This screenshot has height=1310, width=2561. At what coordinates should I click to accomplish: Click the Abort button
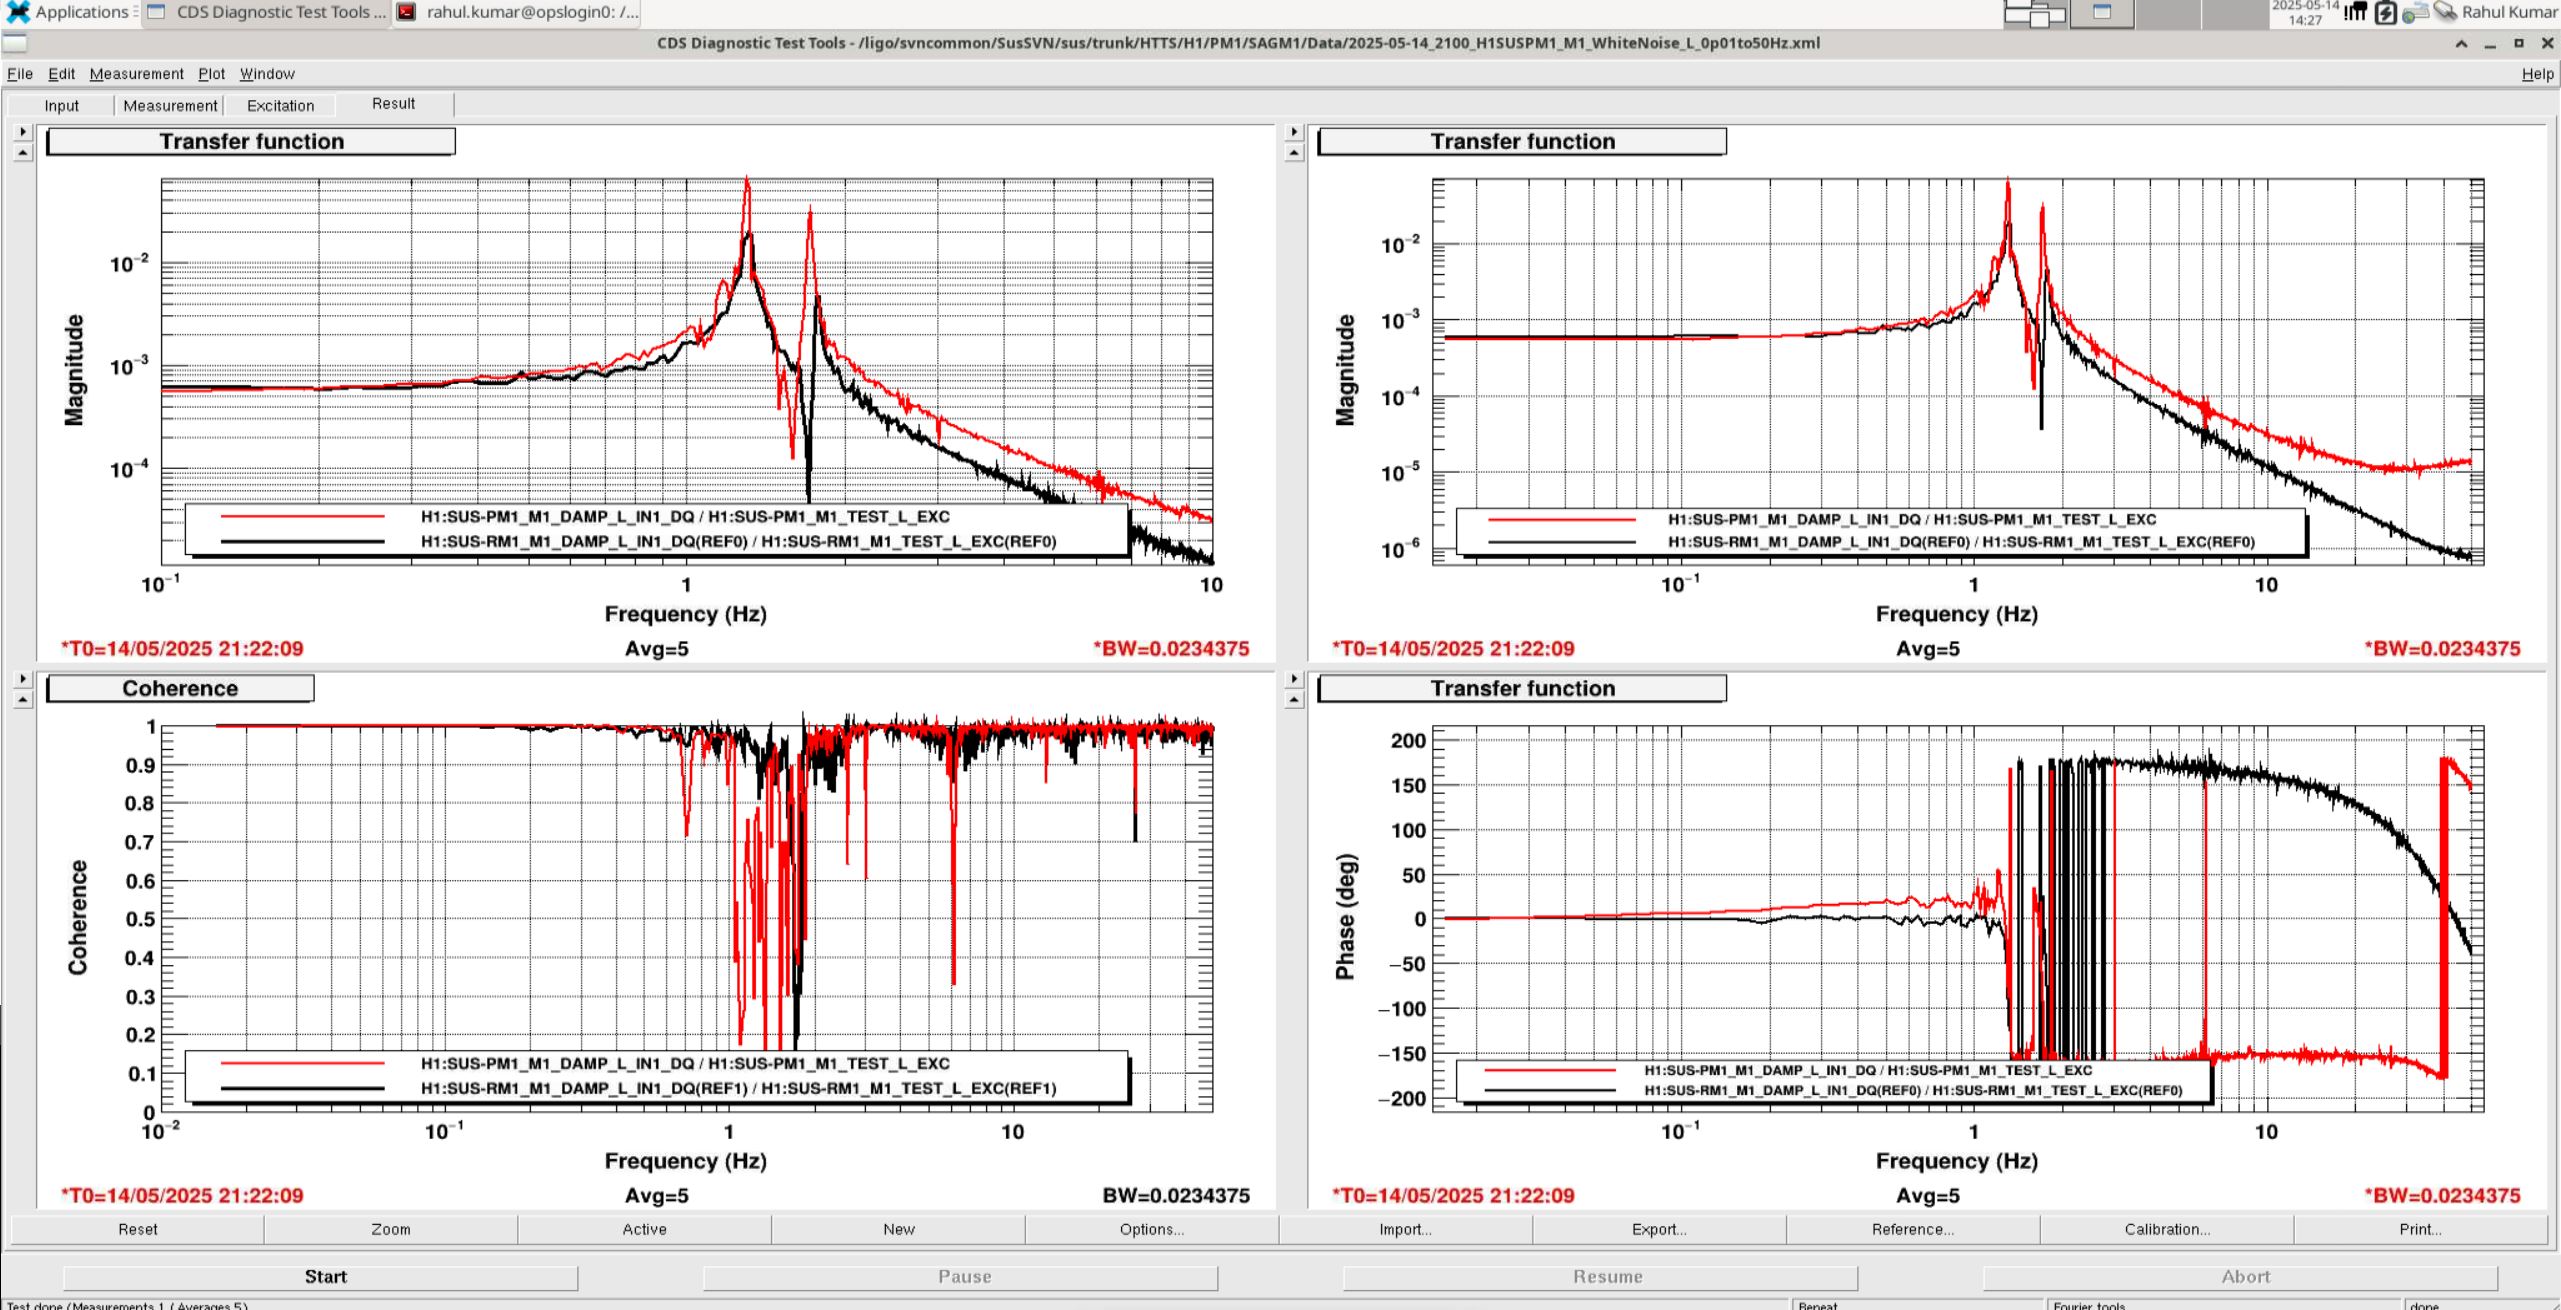click(2241, 1277)
